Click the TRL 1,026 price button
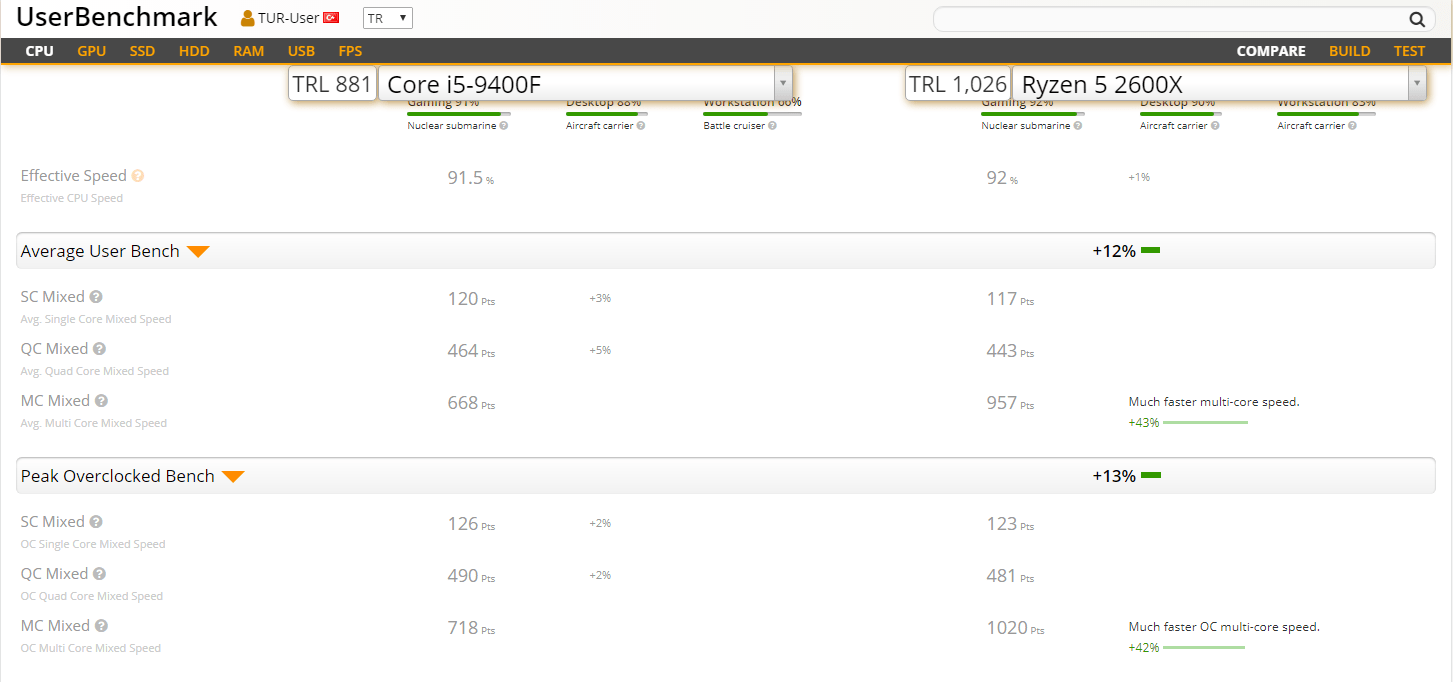The width and height of the screenshot is (1453, 682). (958, 85)
